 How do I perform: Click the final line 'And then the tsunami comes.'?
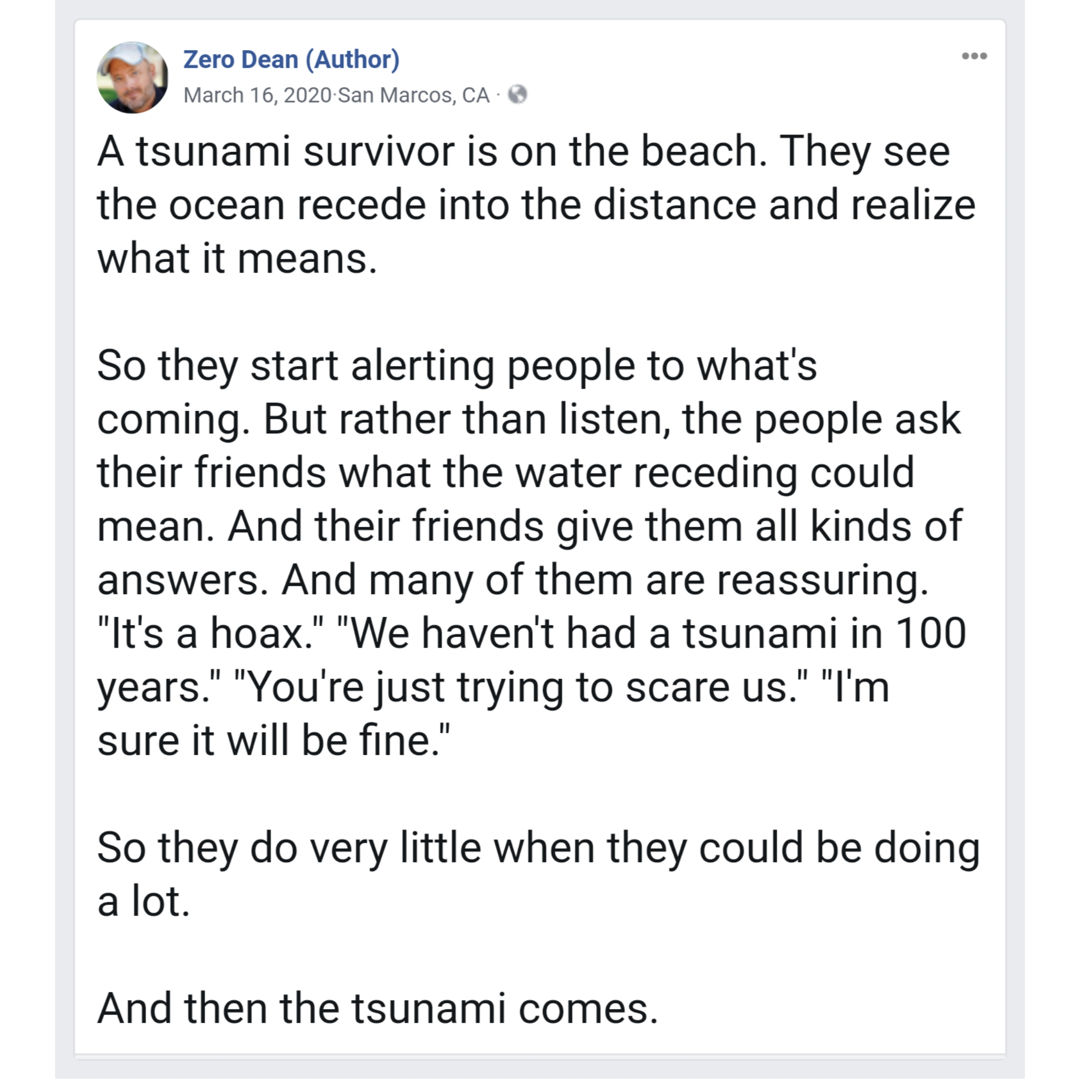tap(377, 1009)
